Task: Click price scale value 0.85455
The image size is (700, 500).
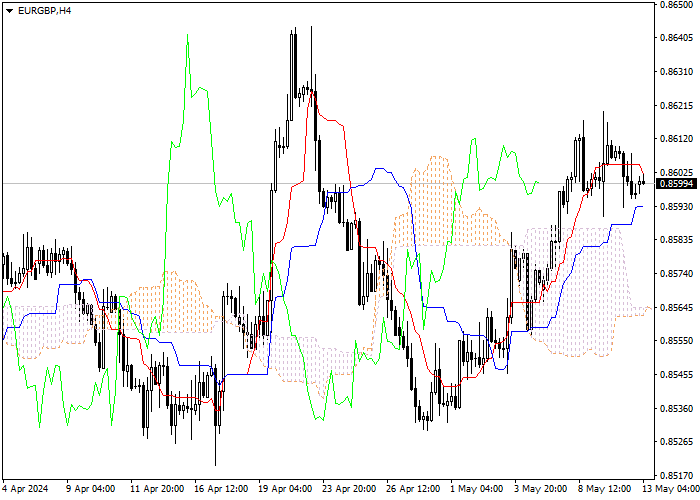Action: [x=676, y=375]
